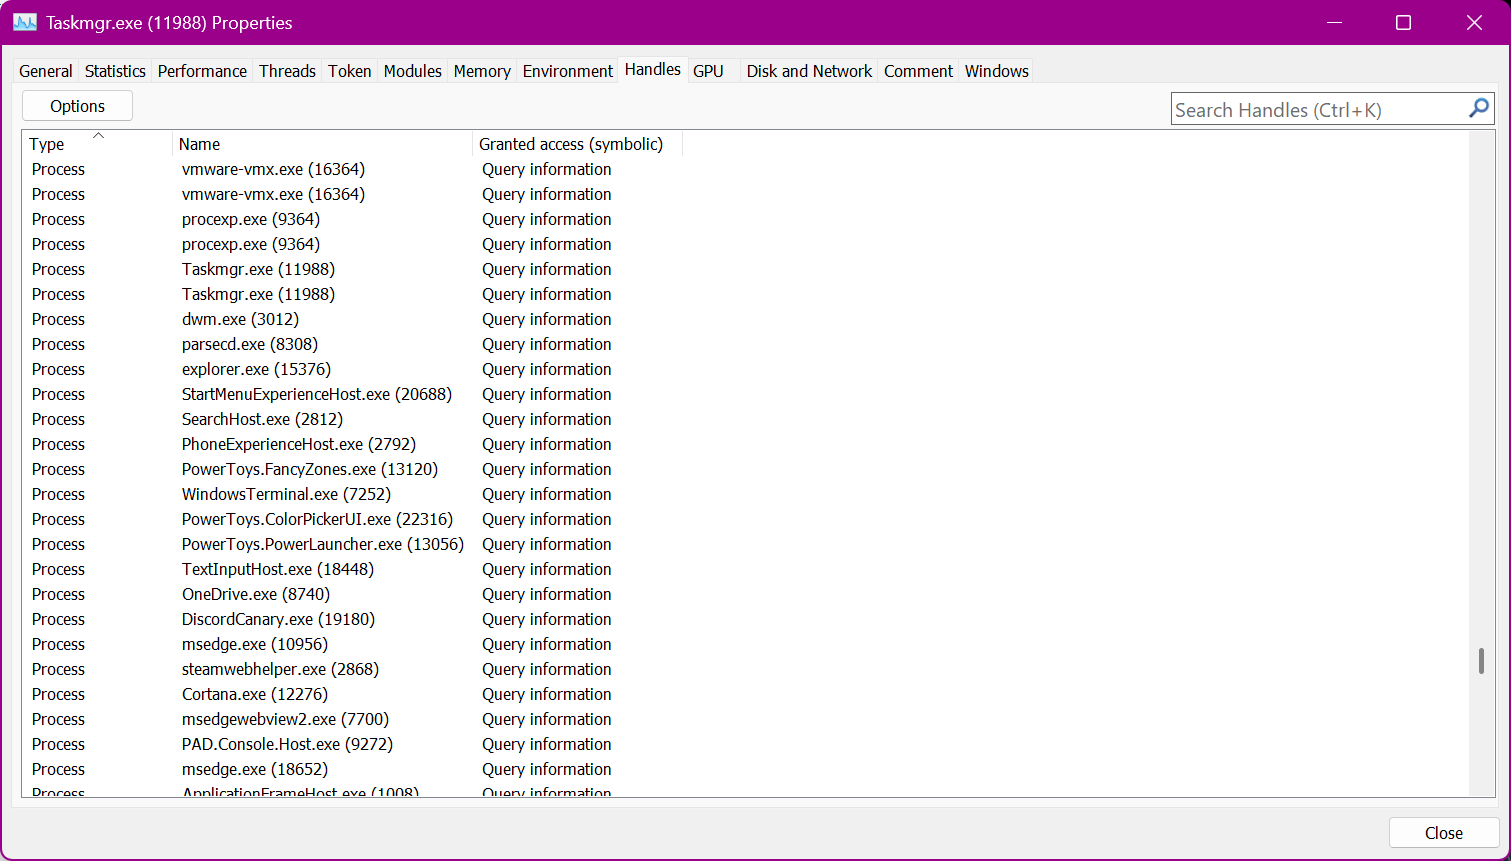Click the sort arrow on Type column

[98, 136]
